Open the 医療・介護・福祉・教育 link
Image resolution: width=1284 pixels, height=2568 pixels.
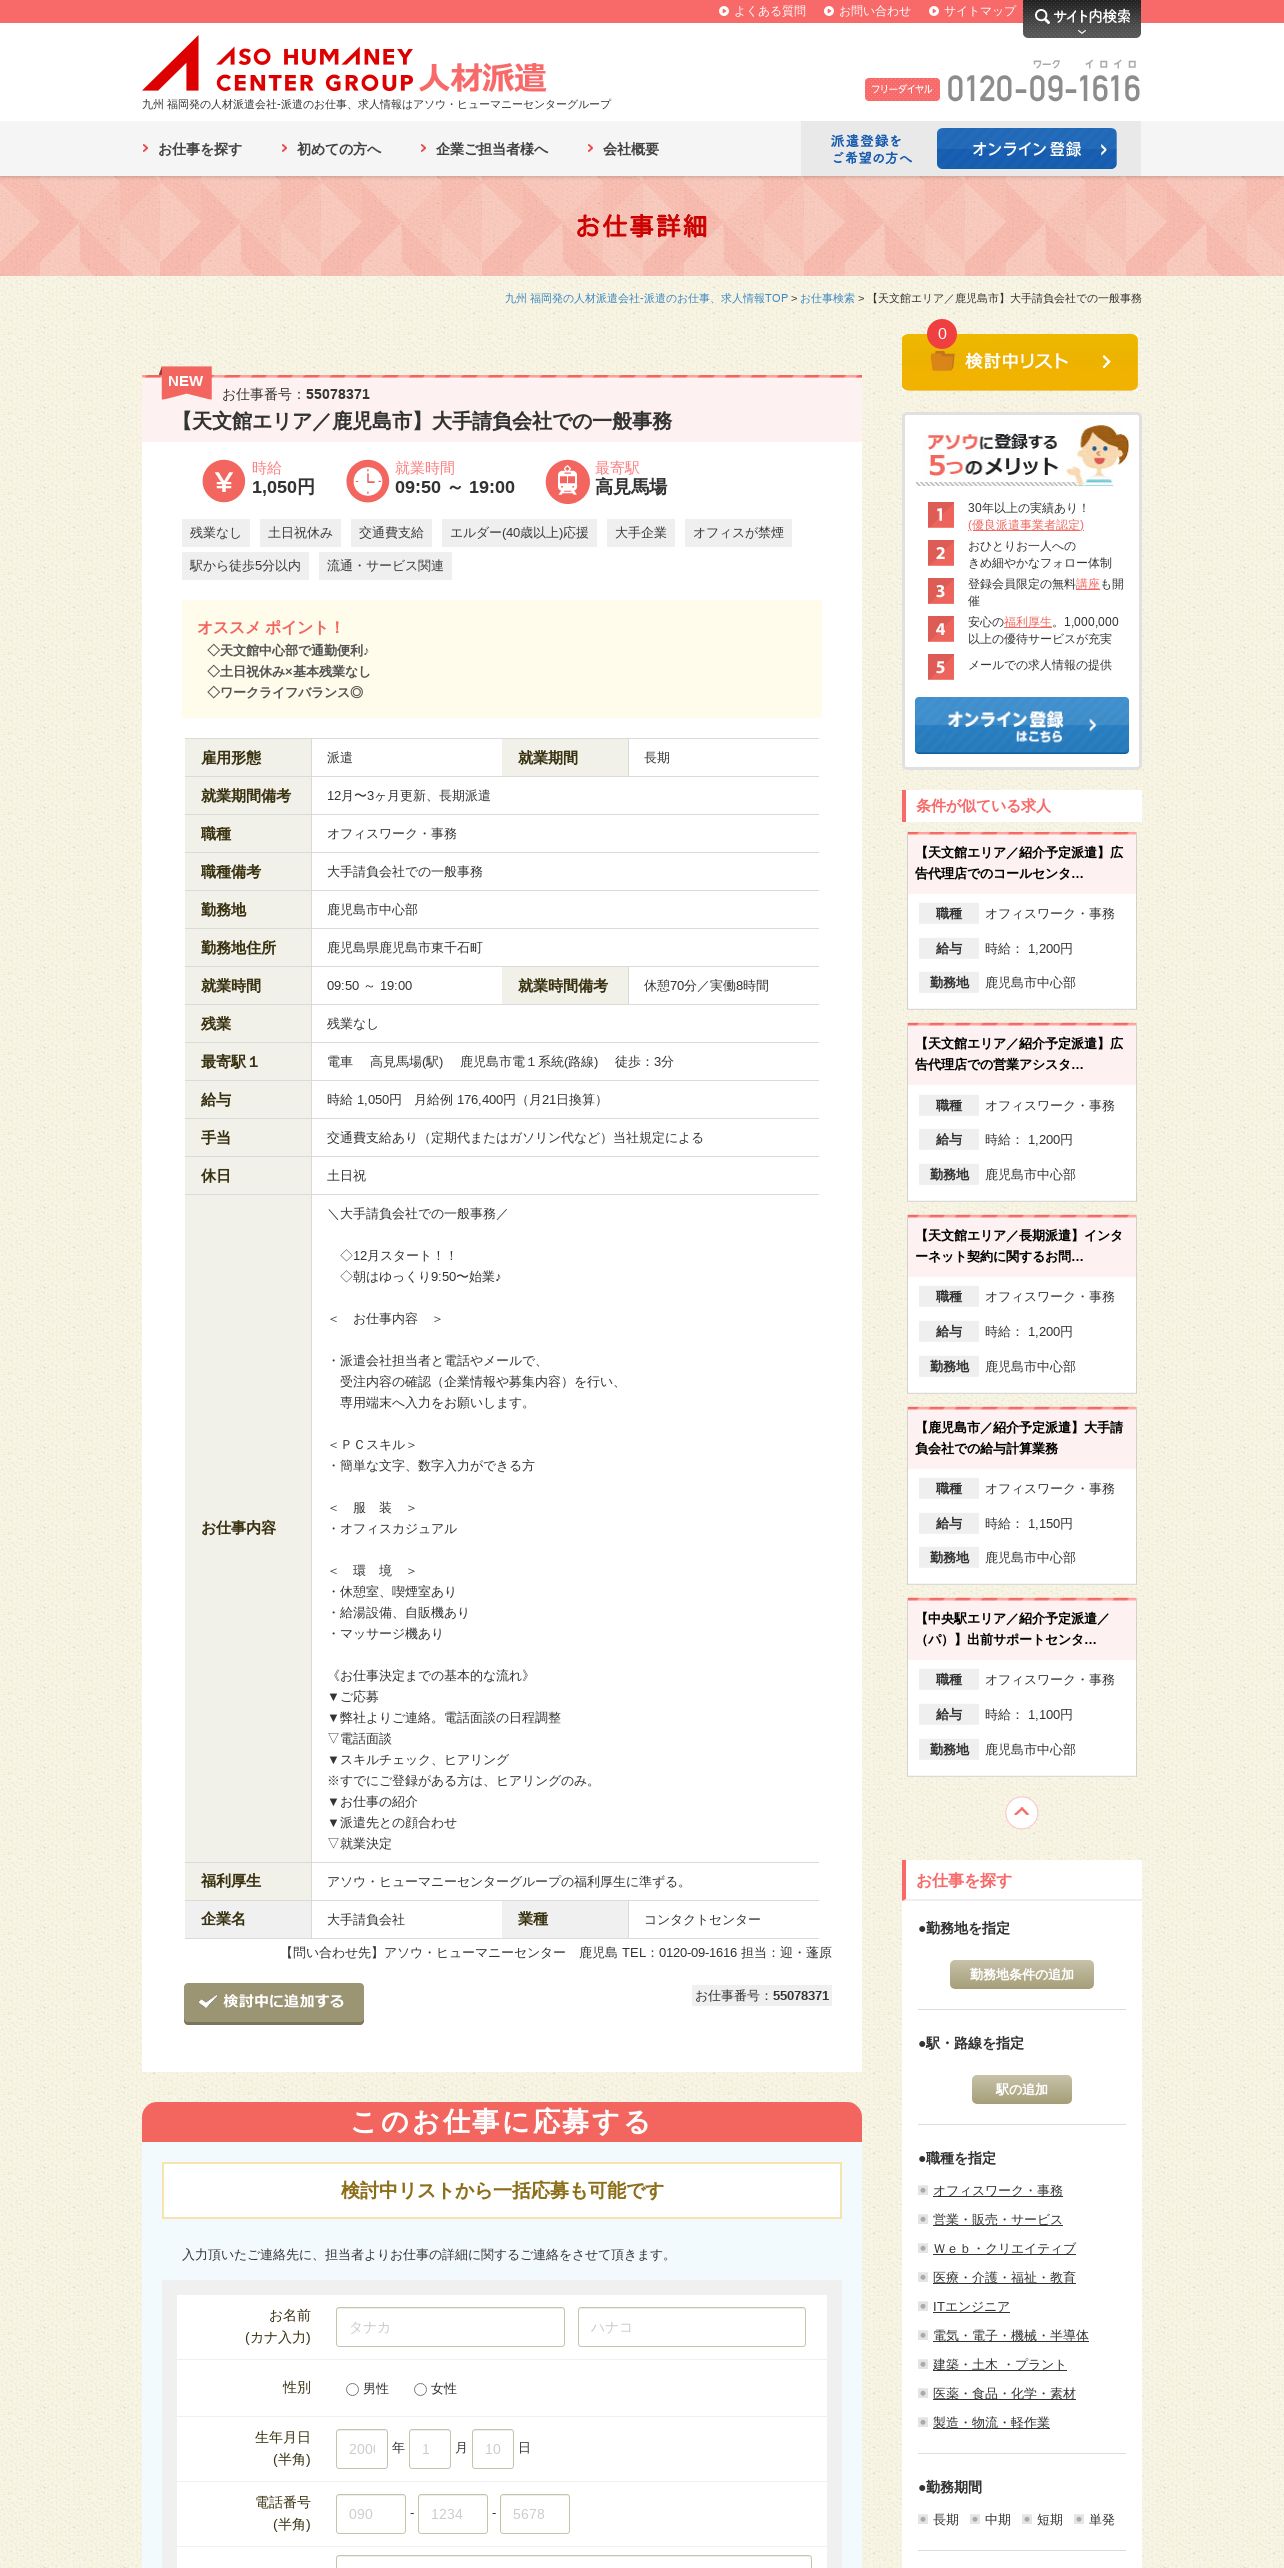click(1004, 2277)
